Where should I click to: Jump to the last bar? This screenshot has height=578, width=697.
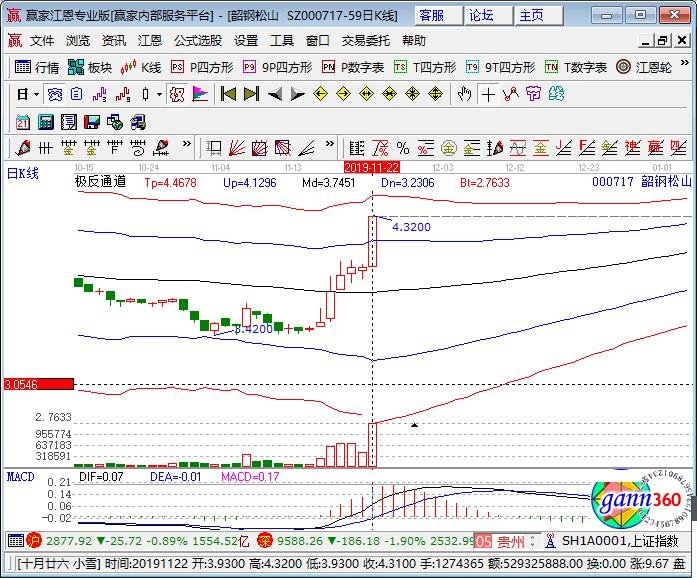251,94
